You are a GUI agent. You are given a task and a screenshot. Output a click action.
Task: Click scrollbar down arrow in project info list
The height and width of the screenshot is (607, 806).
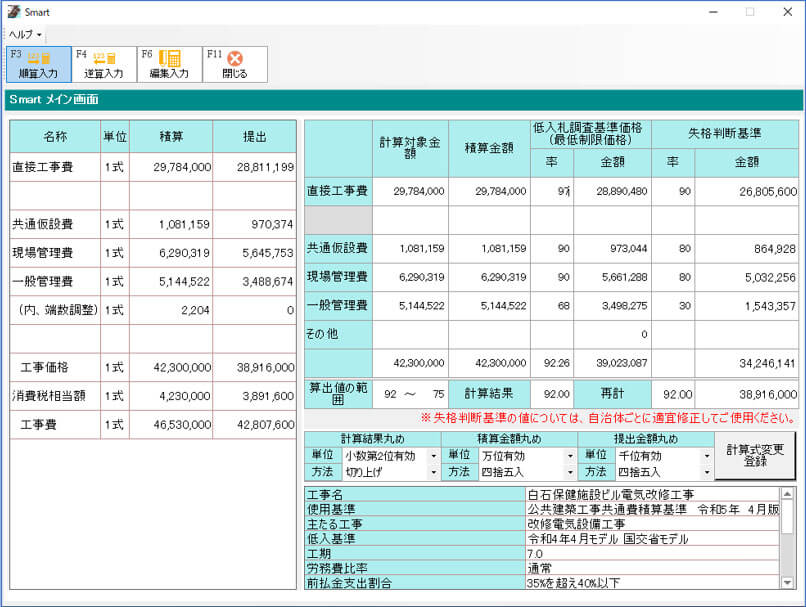pyautogui.click(x=787, y=582)
